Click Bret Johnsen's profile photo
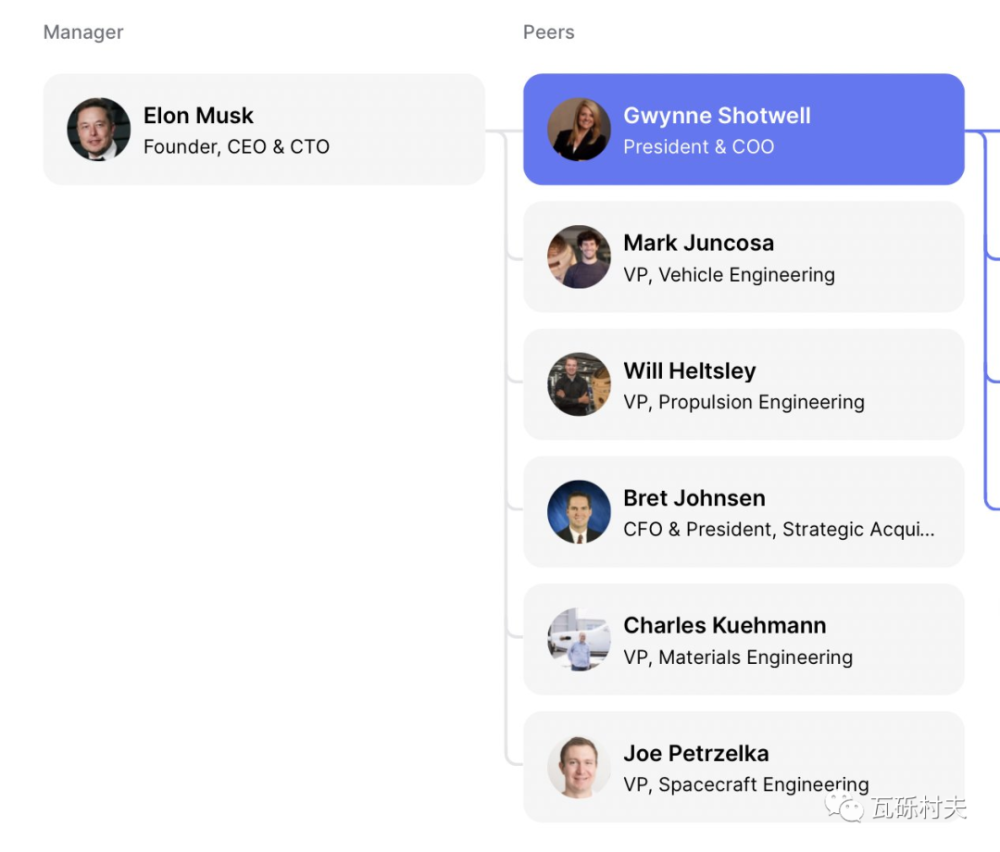The height and width of the screenshot is (852, 1000). coord(579,512)
